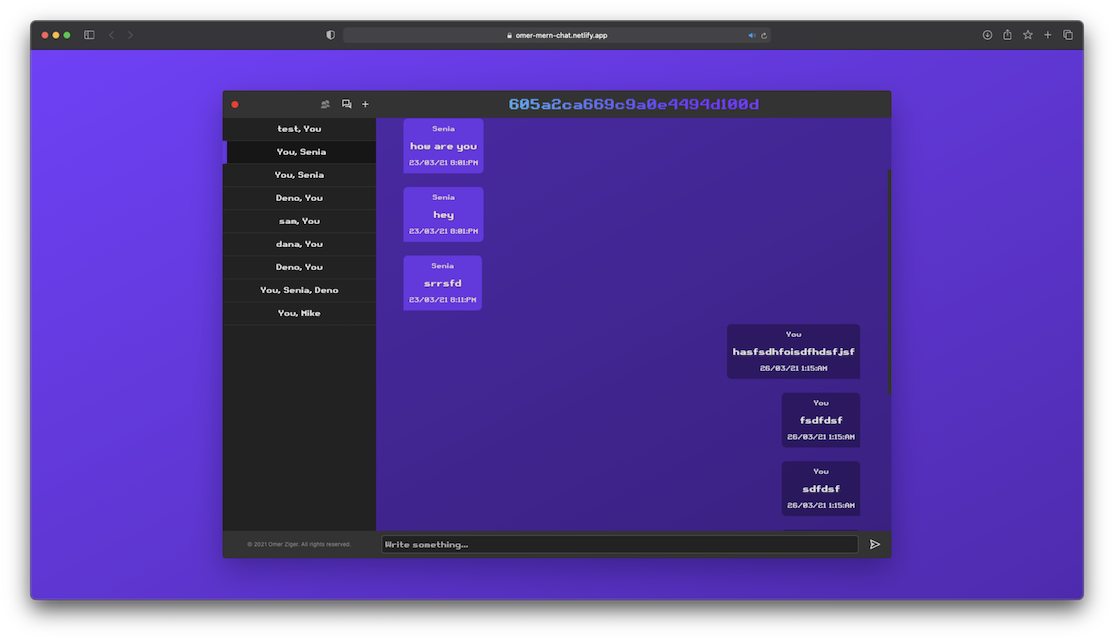Image resolution: width=1114 pixels, height=640 pixels.
Task: Click Safari share icon
Action: [1007, 35]
